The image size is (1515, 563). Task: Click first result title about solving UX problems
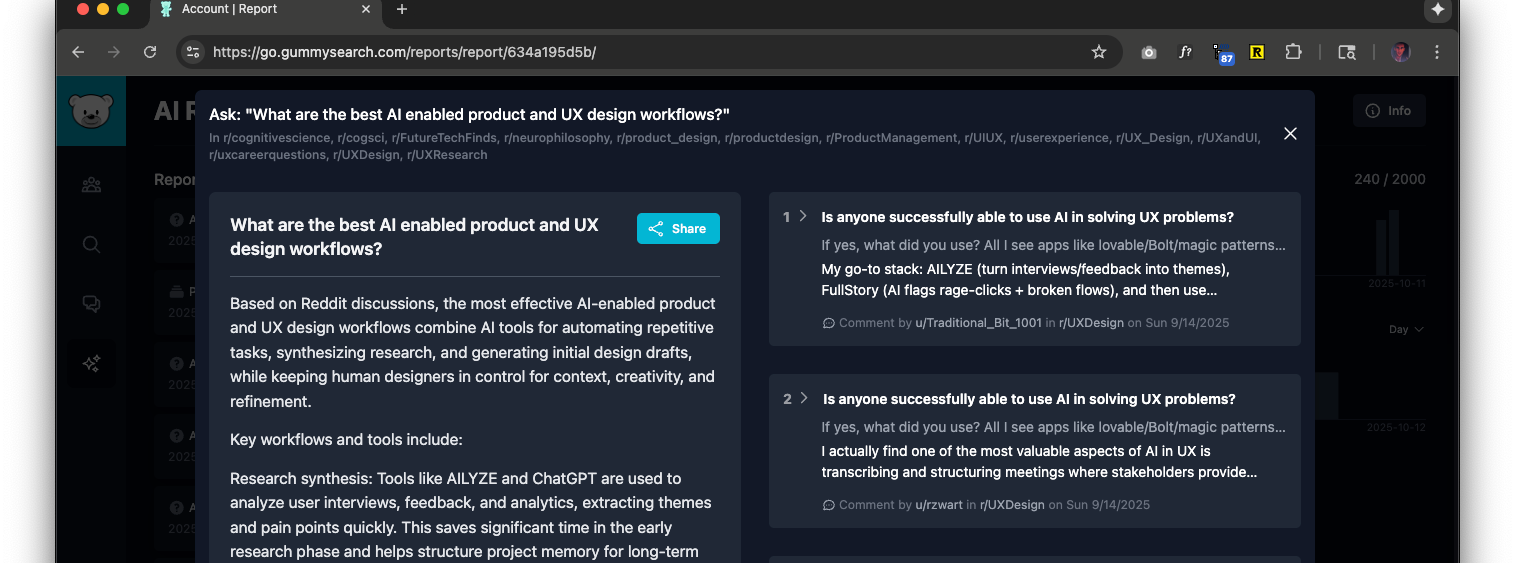point(1027,217)
